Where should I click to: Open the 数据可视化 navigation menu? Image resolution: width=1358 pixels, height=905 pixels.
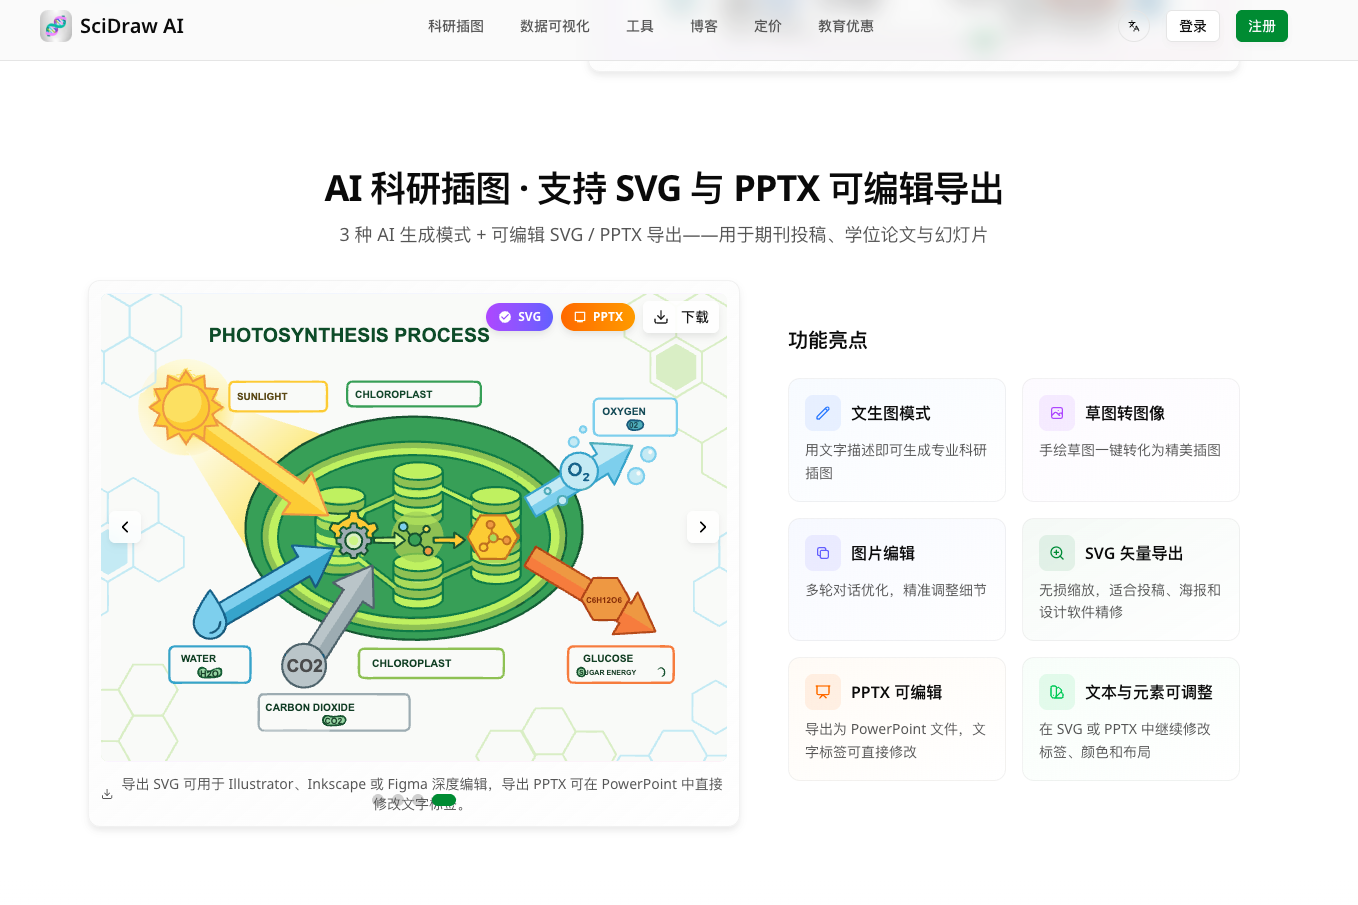555,26
